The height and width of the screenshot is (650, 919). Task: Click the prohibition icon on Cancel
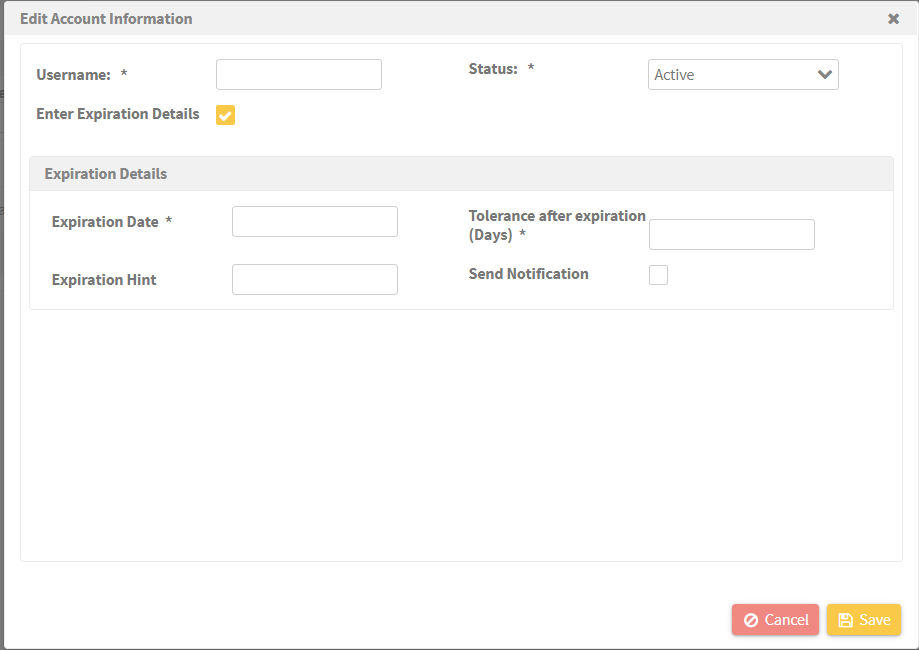(751, 620)
